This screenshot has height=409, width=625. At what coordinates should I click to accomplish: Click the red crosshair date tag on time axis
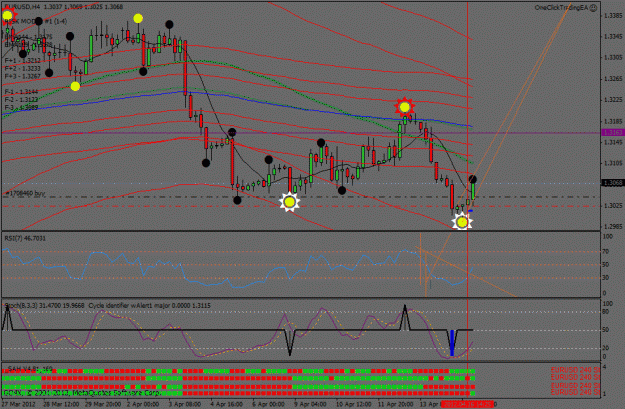(468, 404)
